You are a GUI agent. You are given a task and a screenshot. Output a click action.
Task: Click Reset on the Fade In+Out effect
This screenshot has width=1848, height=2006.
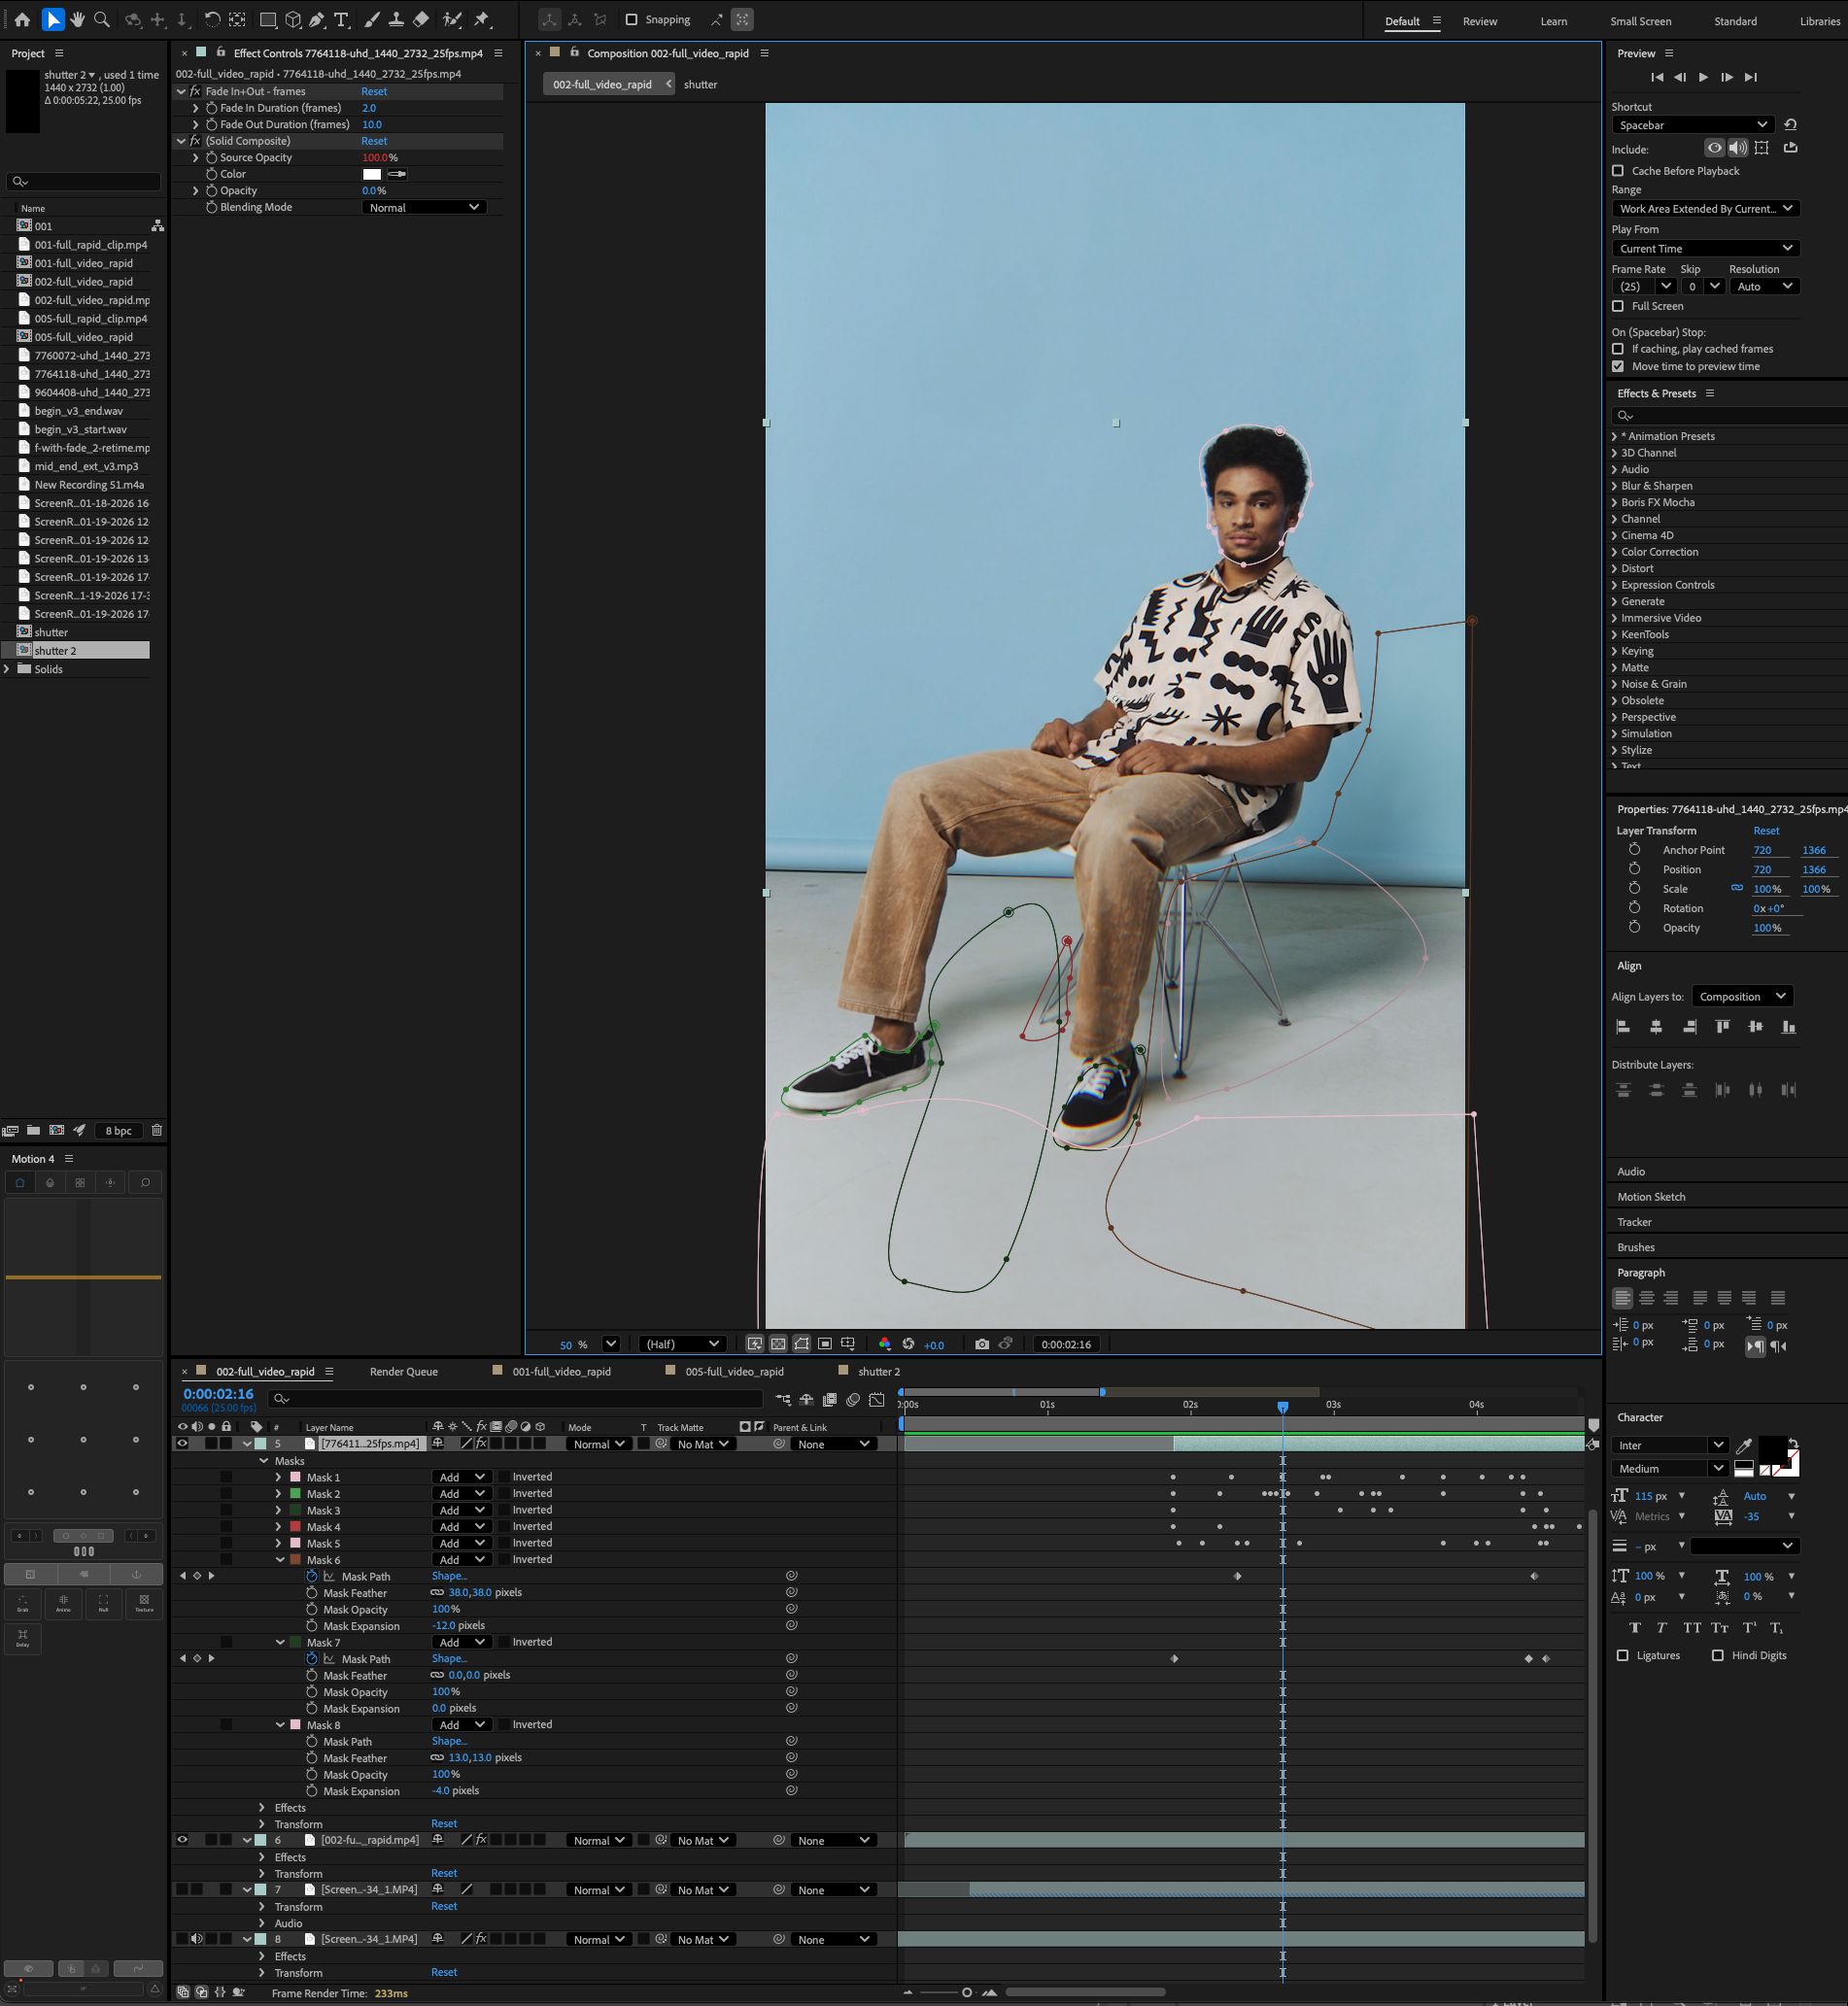(x=374, y=91)
